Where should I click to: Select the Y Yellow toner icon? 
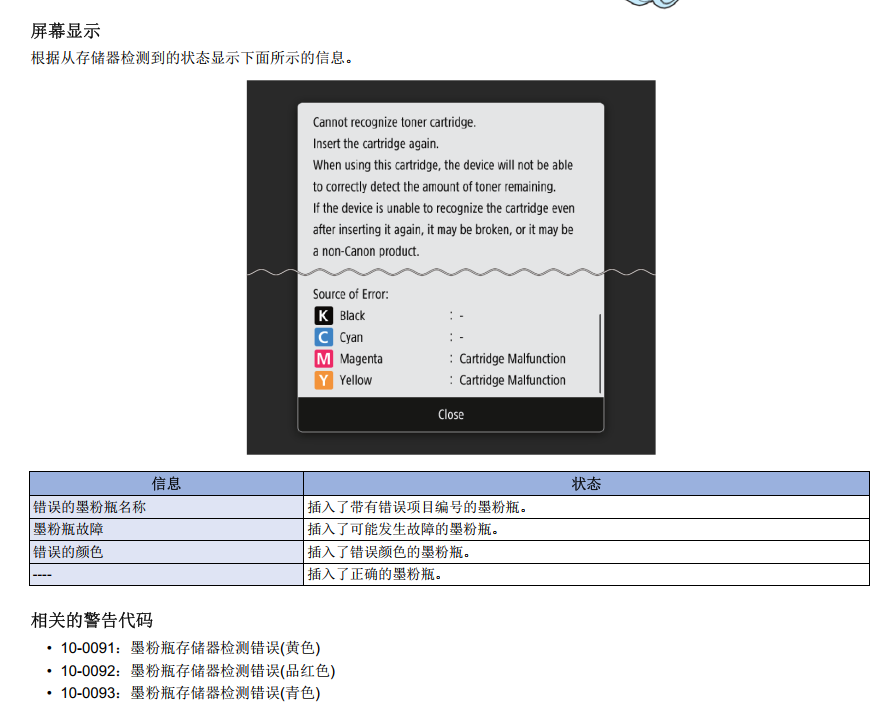pos(324,380)
